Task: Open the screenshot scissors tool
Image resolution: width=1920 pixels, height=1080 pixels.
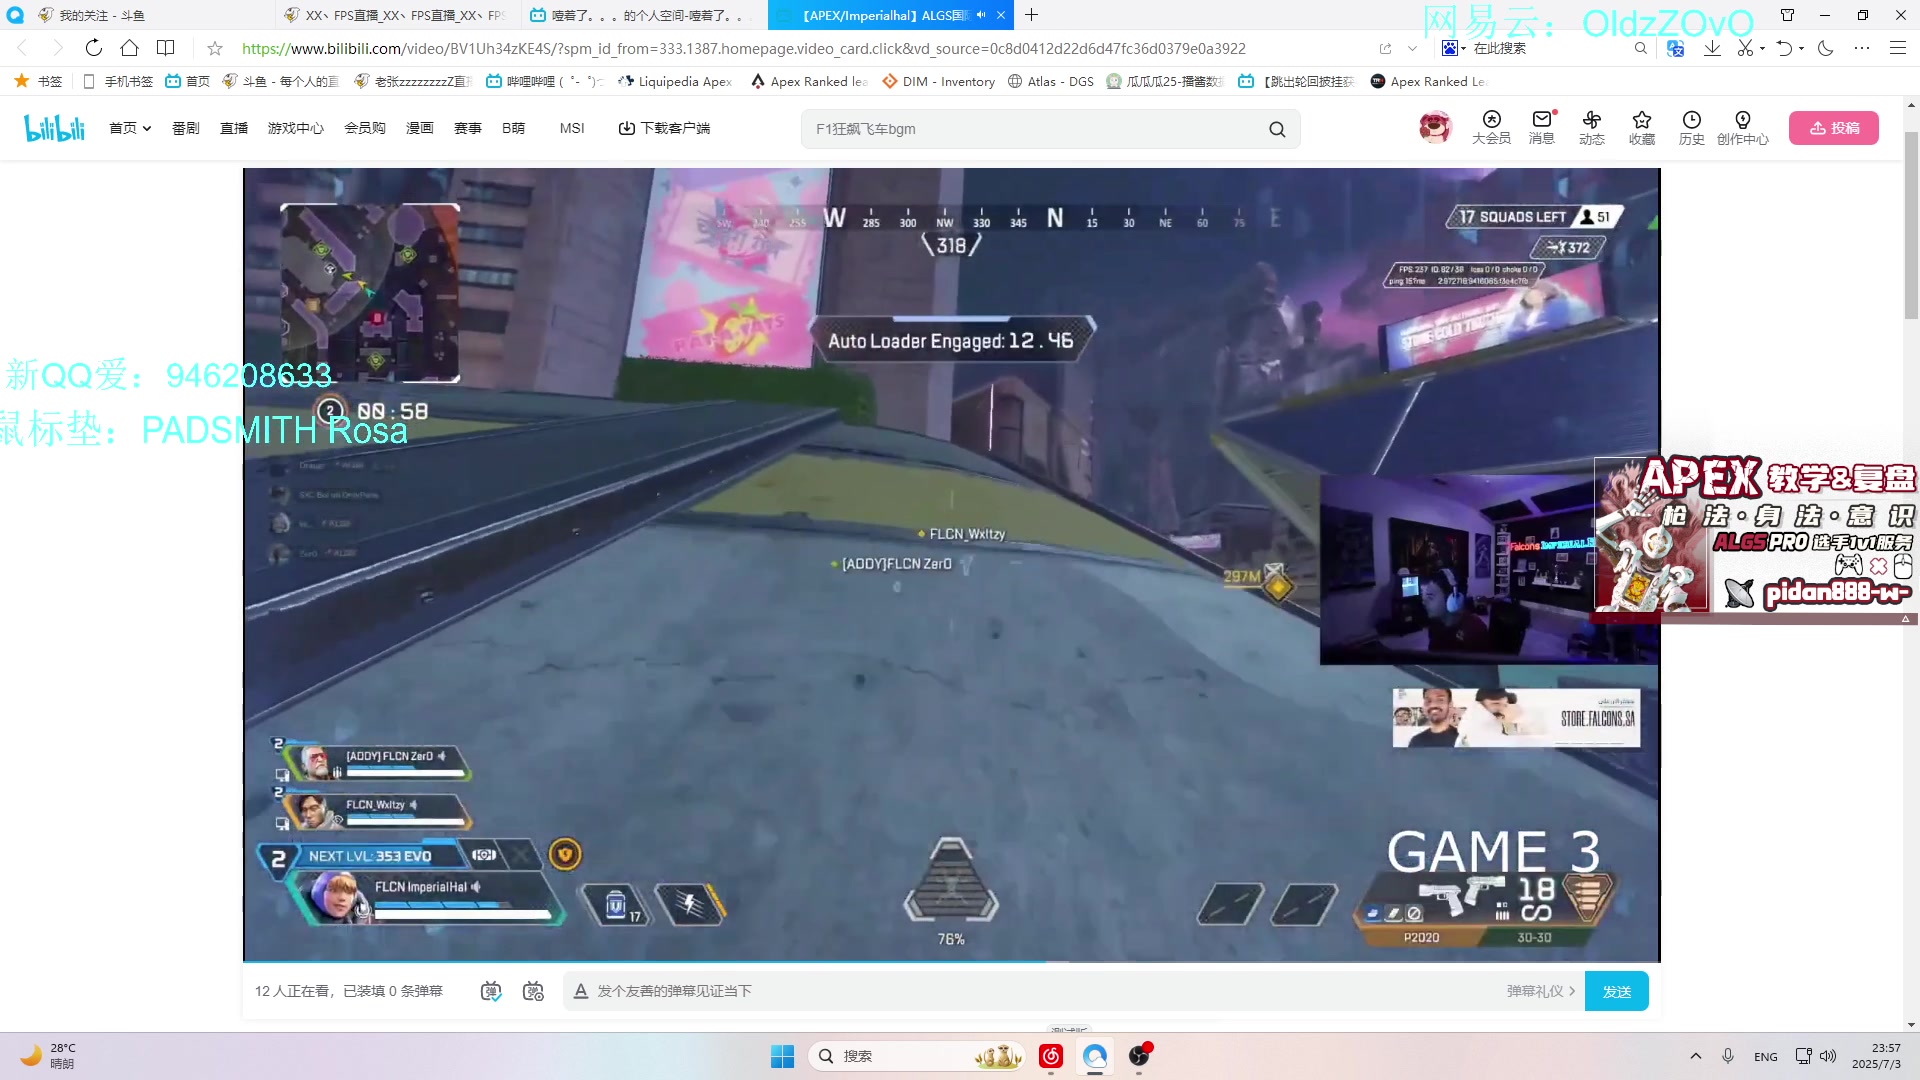Action: [1745, 48]
